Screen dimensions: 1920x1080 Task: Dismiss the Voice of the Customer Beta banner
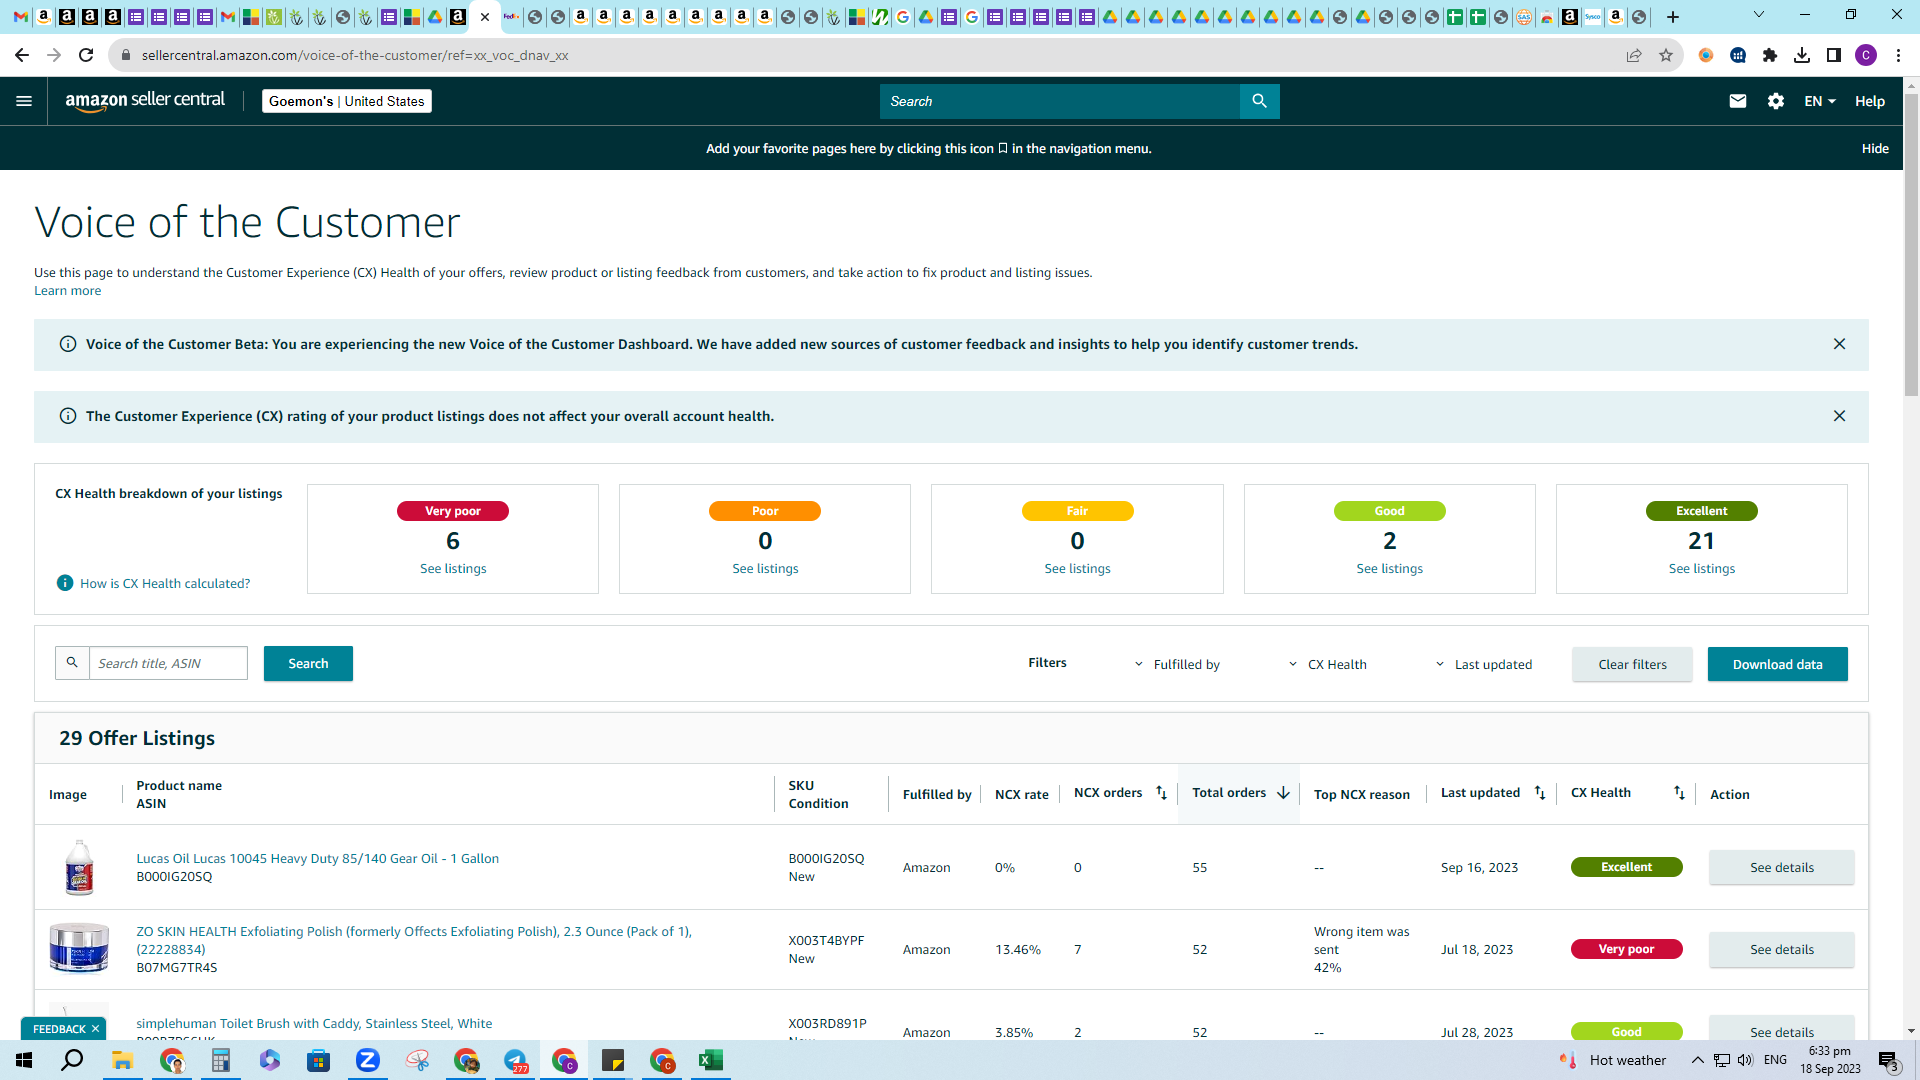(x=1839, y=344)
